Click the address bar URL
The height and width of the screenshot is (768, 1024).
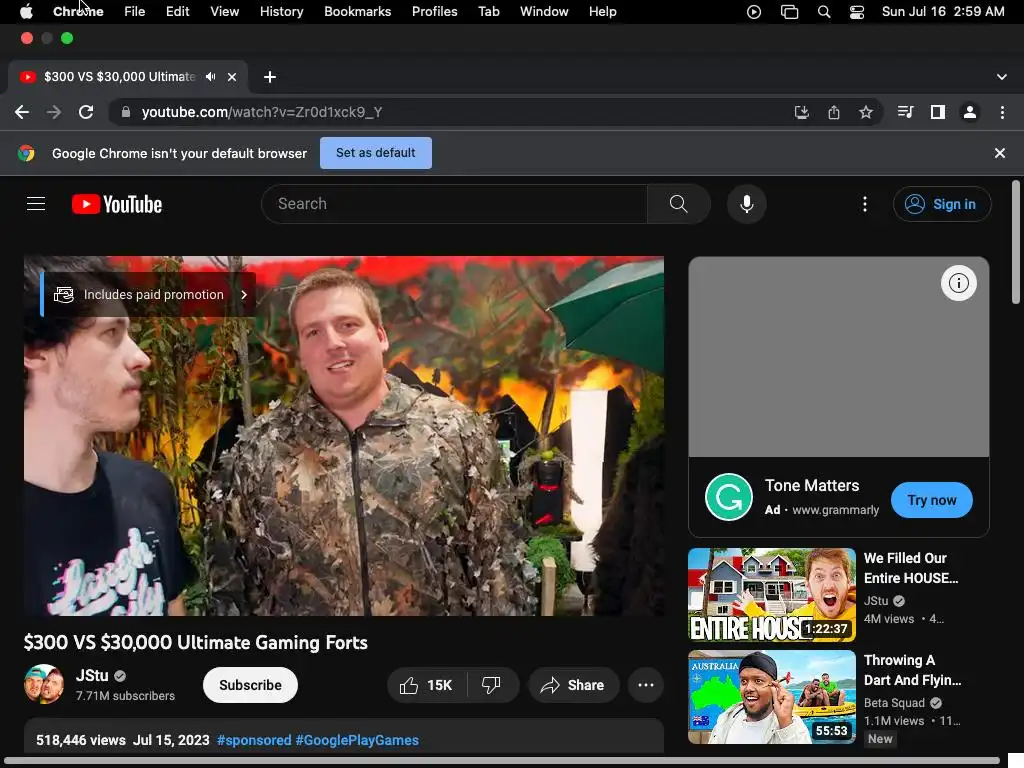[262, 112]
